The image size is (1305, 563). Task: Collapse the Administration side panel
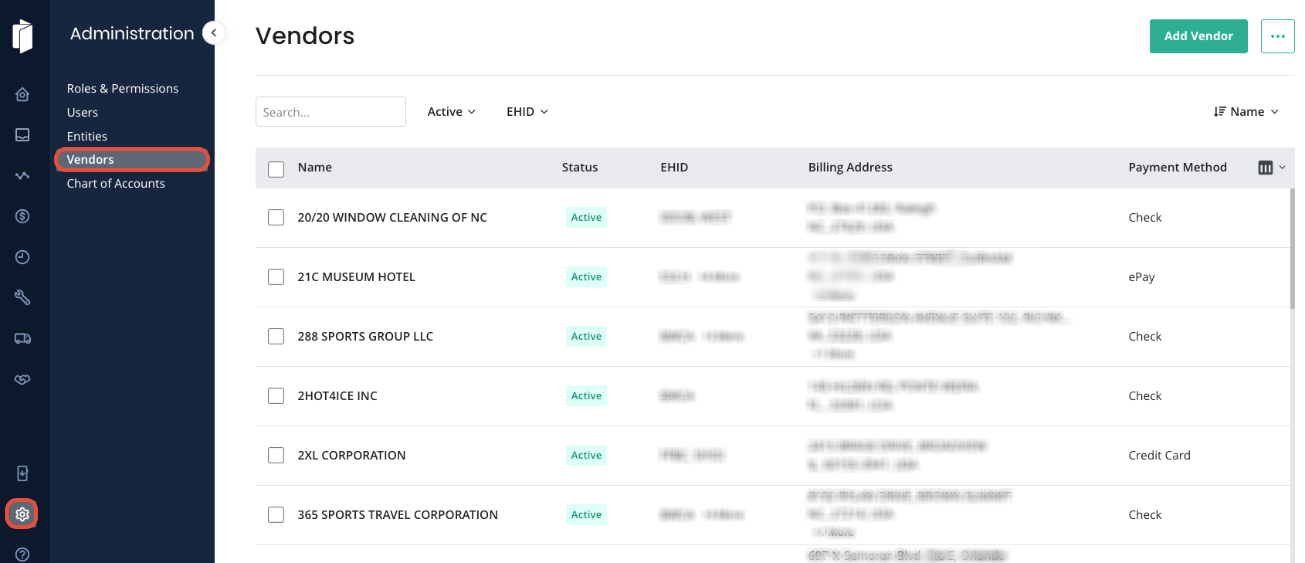coord(213,33)
